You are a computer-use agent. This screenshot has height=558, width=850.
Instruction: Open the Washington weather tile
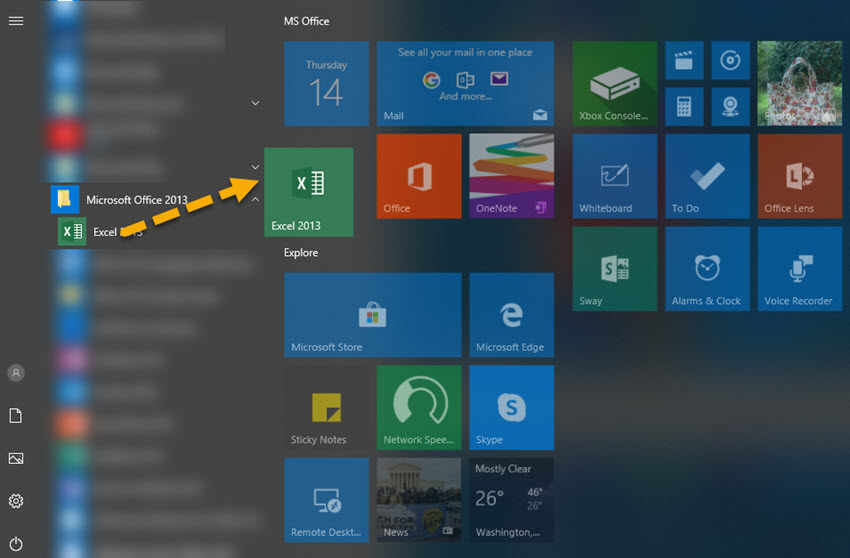pos(512,500)
